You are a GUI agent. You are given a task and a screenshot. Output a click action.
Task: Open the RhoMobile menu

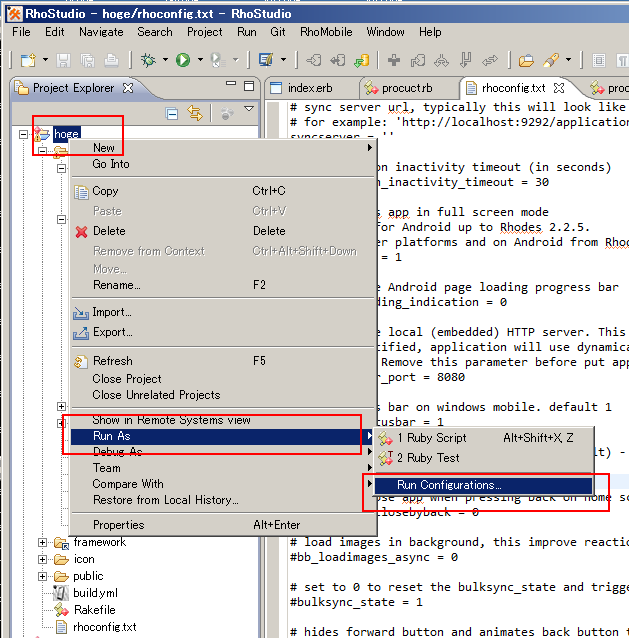coord(326,32)
